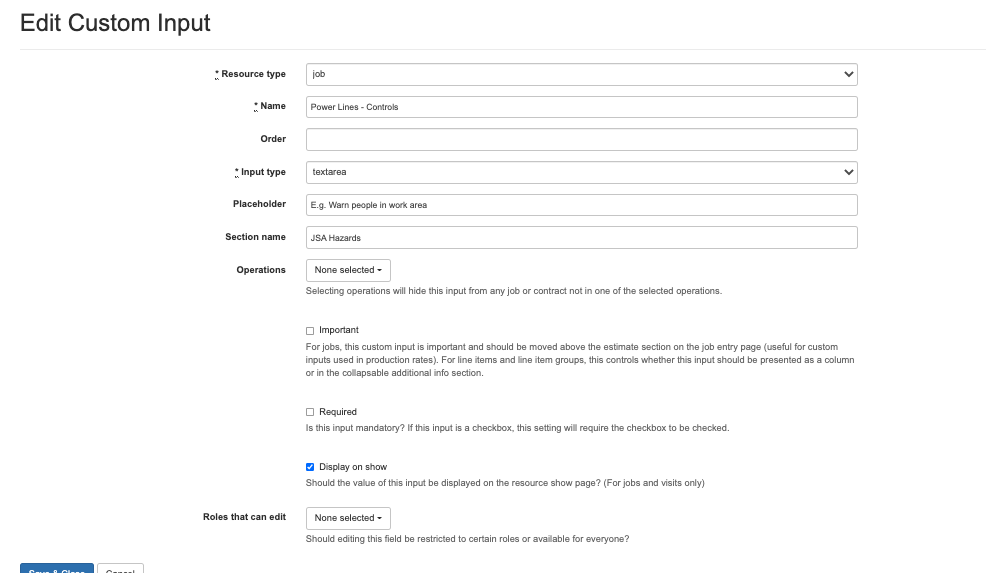
Task: Click the empty Order input field
Action: [581, 139]
